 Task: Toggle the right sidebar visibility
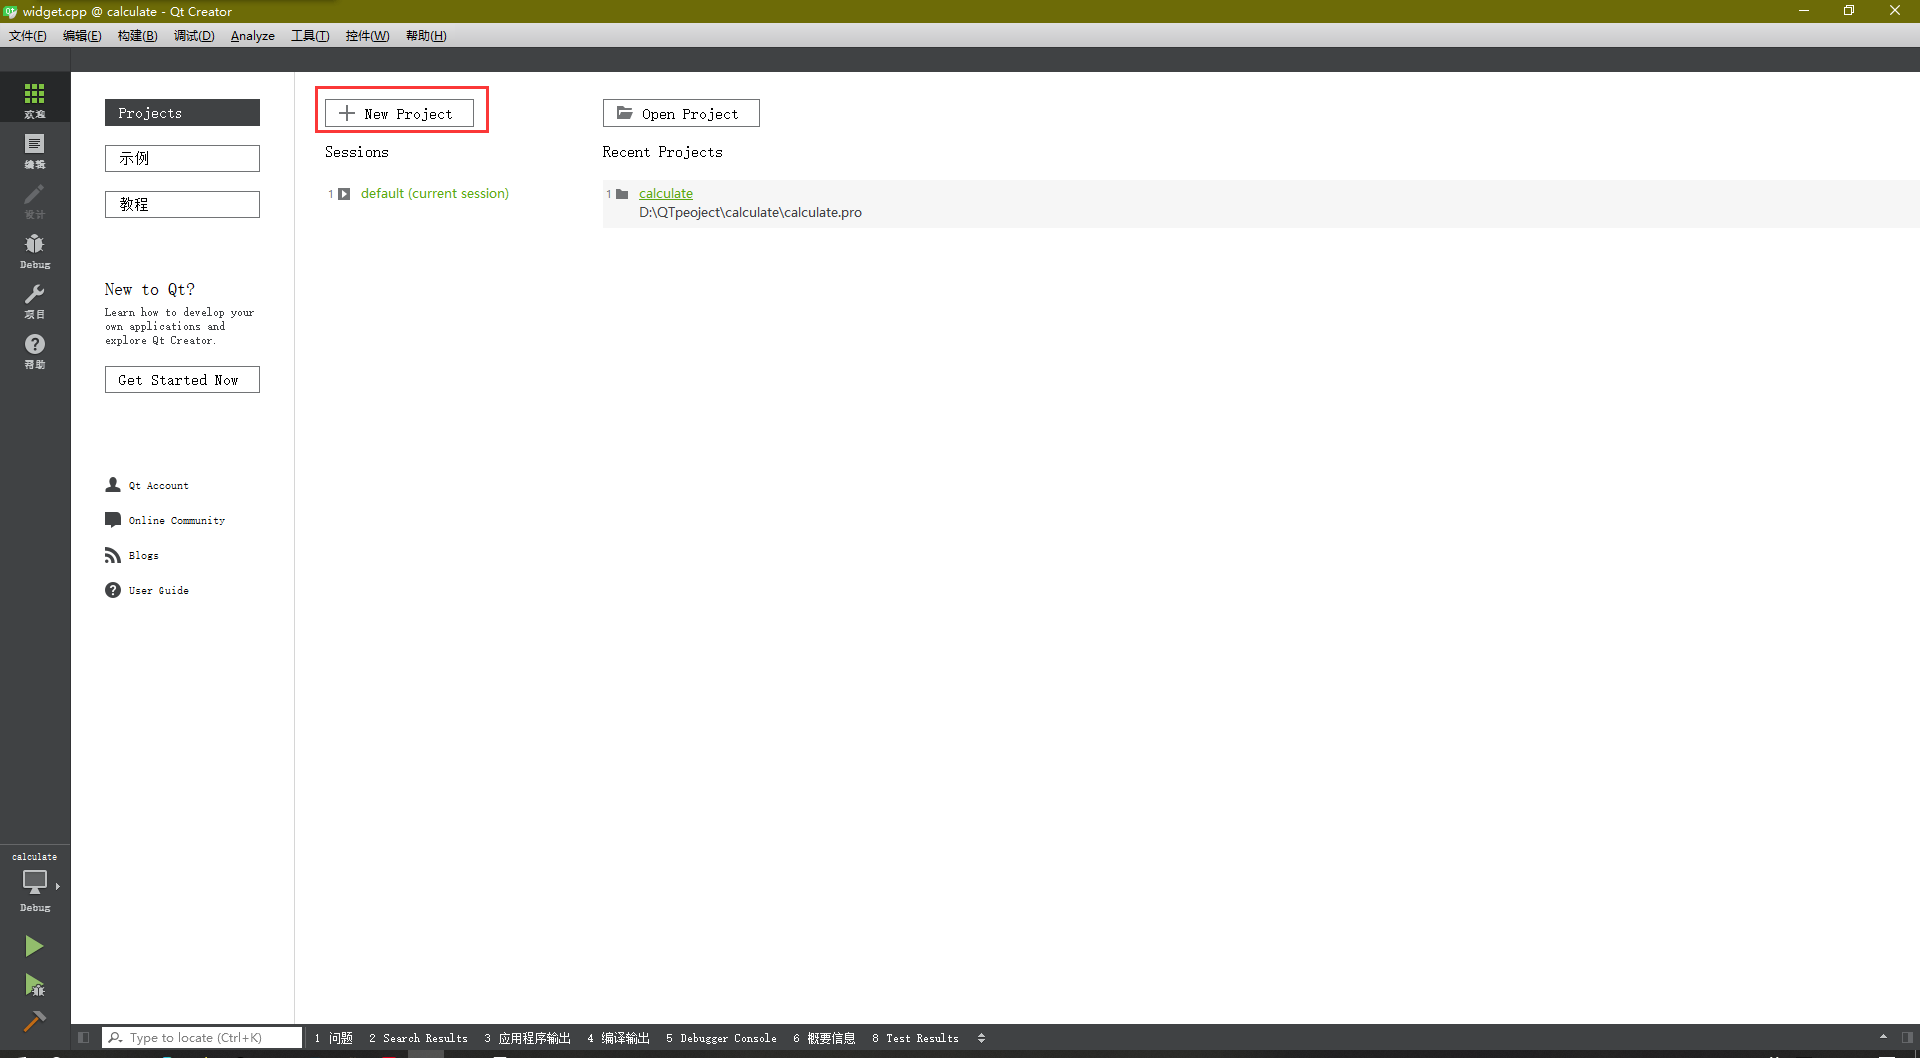tap(1908, 1038)
